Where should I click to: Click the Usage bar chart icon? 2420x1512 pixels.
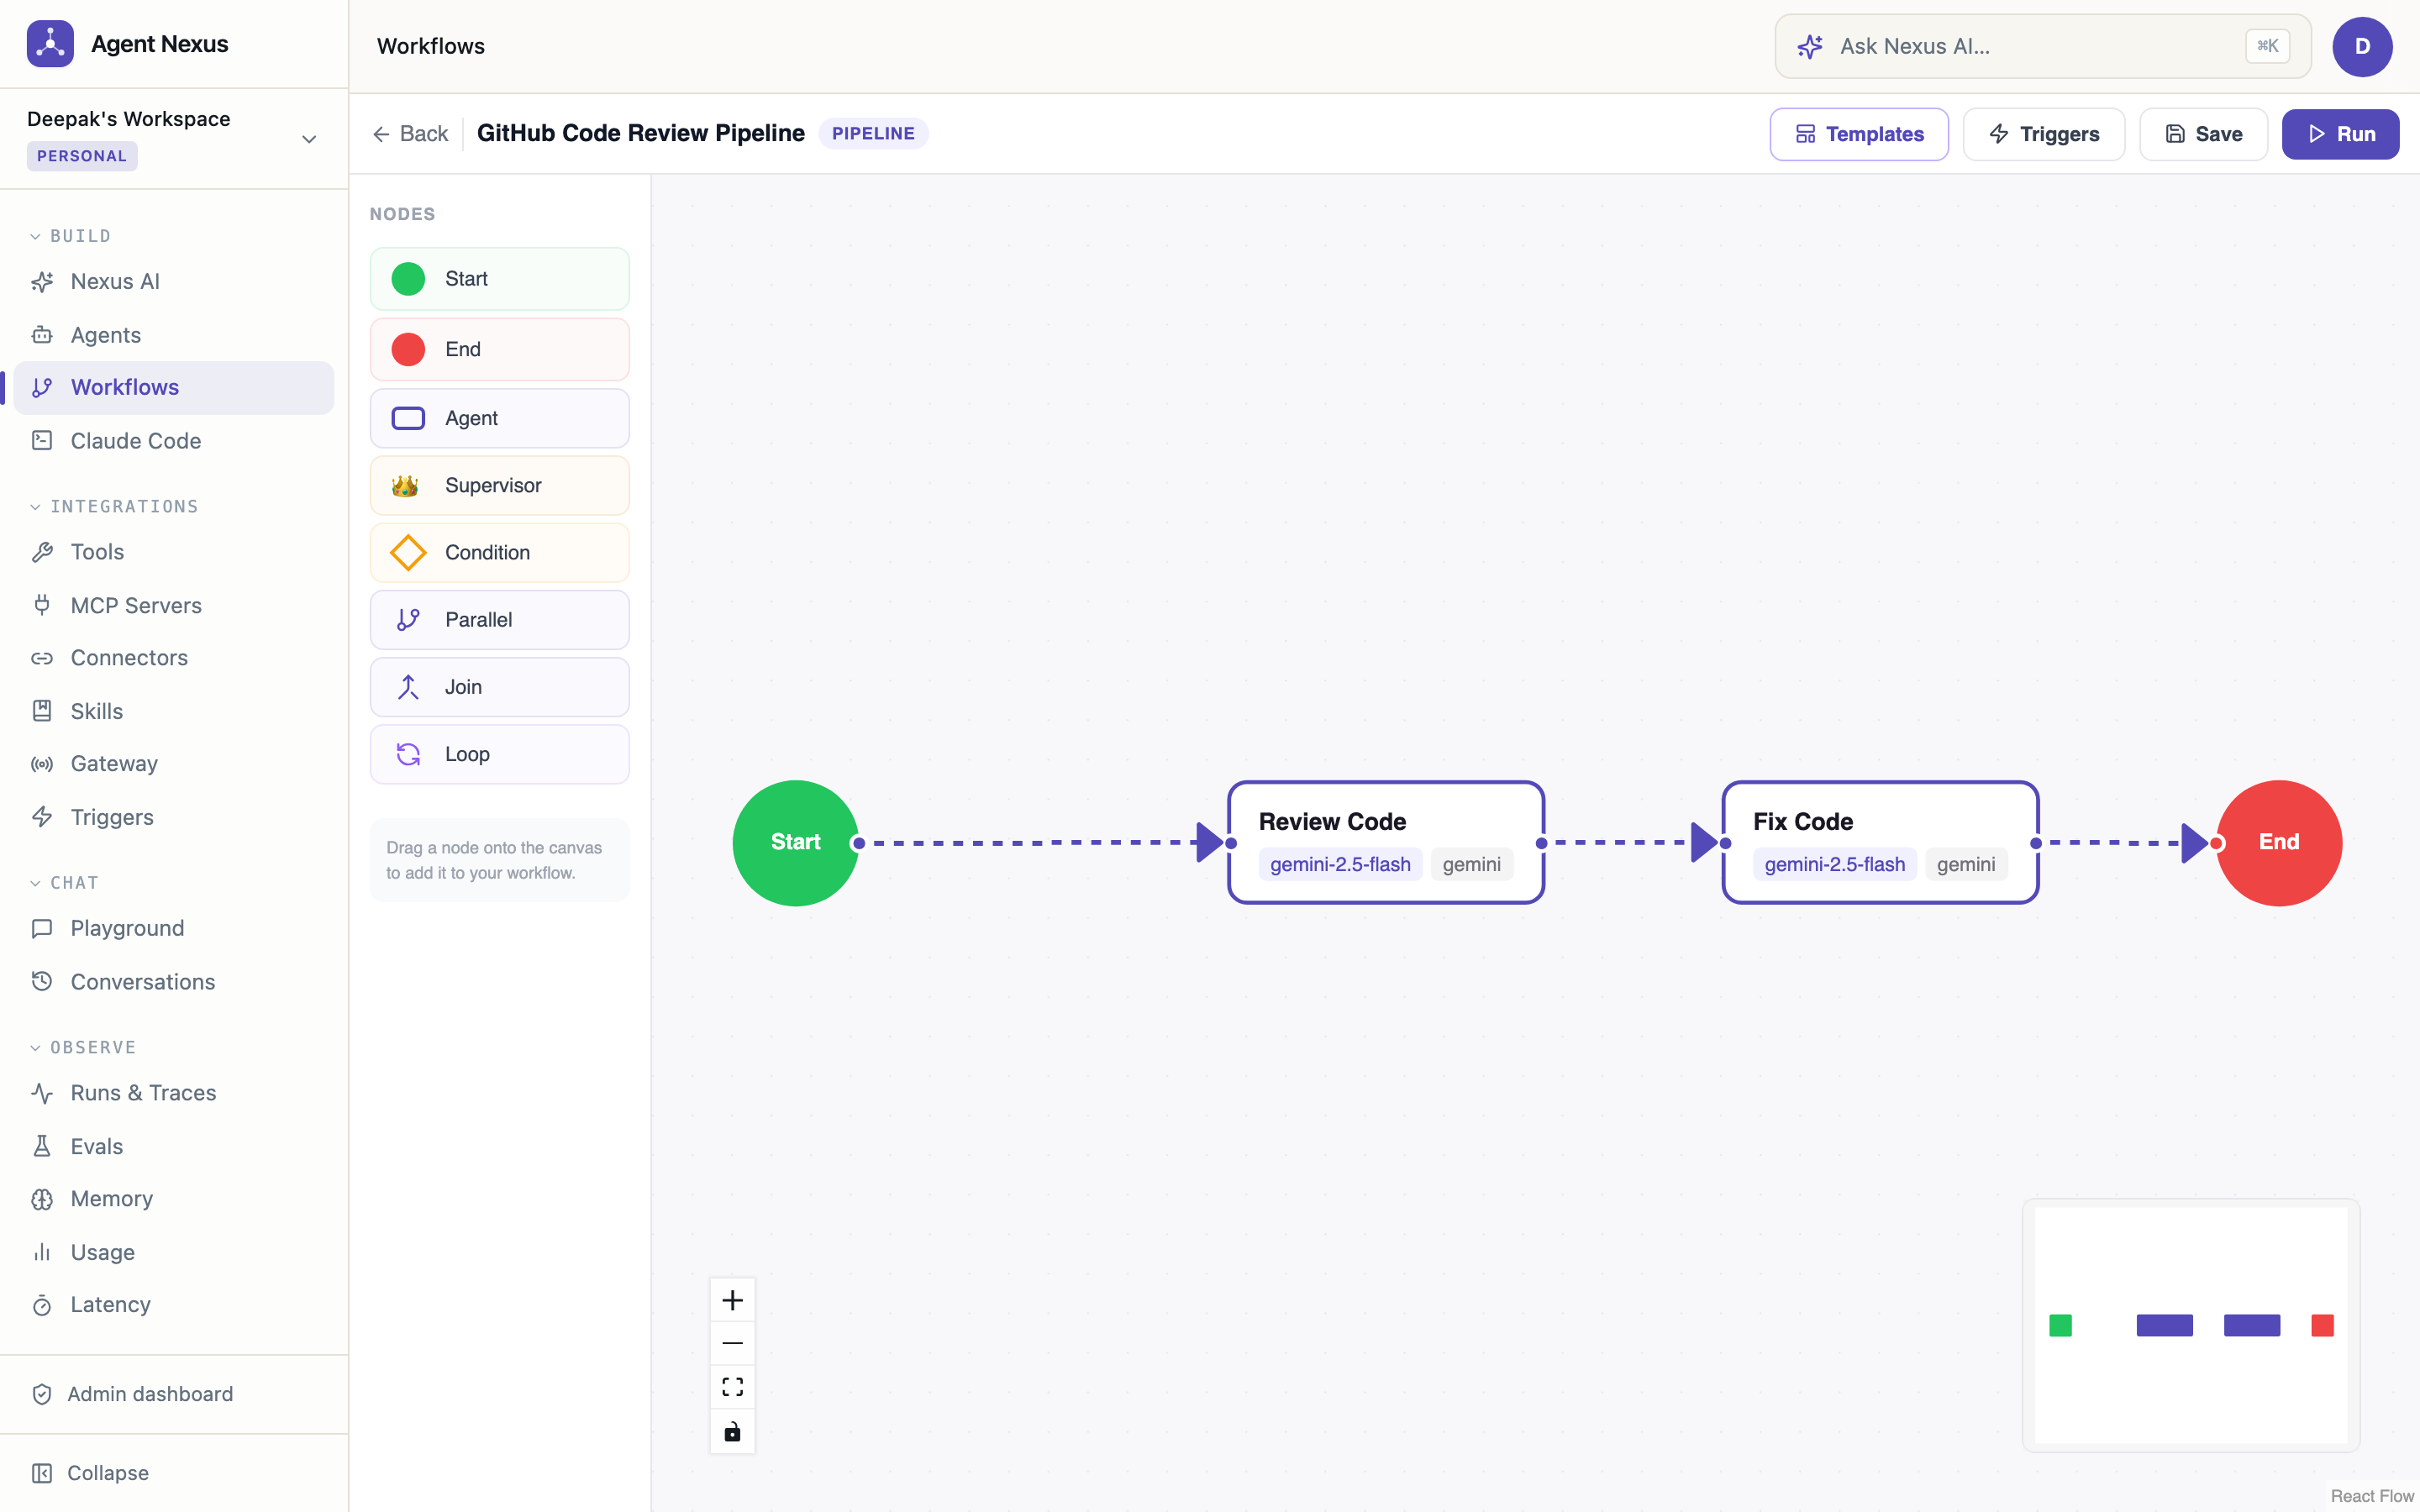[42, 1252]
